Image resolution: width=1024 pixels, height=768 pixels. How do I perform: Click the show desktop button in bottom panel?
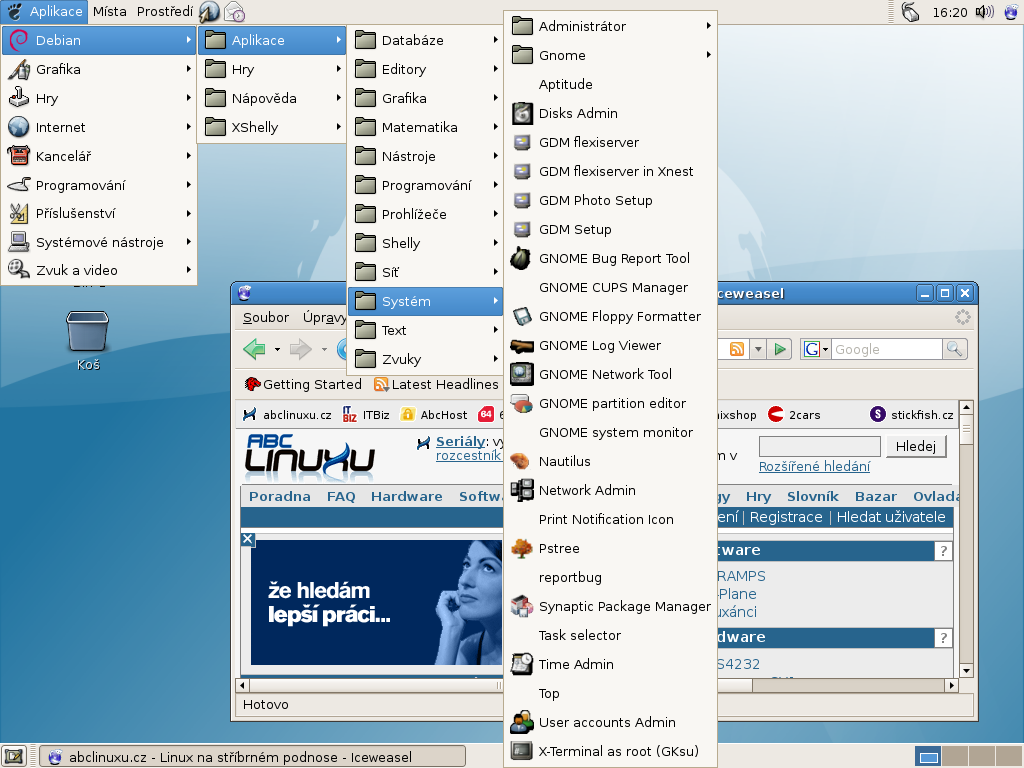point(14,757)
